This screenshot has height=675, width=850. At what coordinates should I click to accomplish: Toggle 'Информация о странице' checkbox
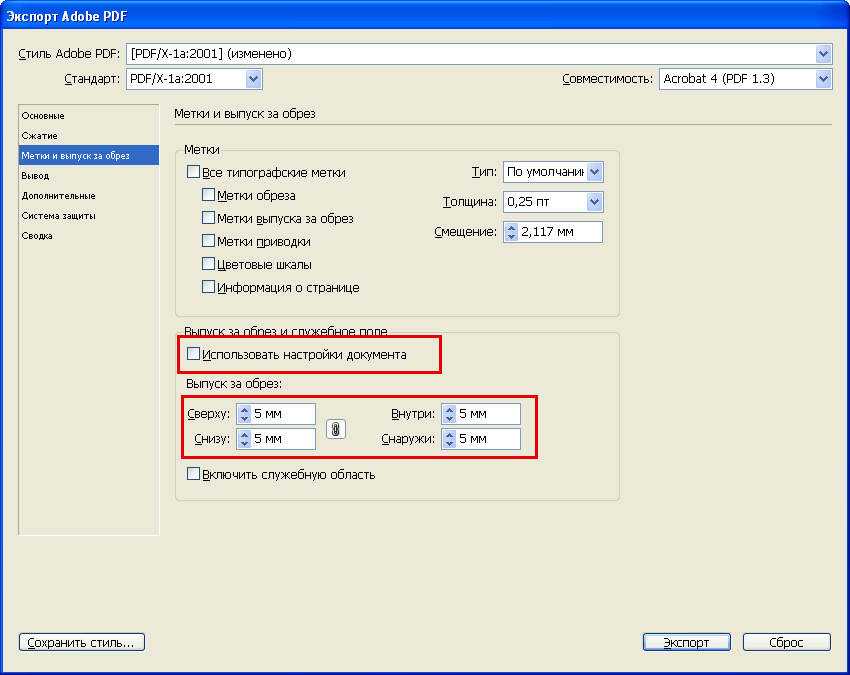click(x=208, y=287)
